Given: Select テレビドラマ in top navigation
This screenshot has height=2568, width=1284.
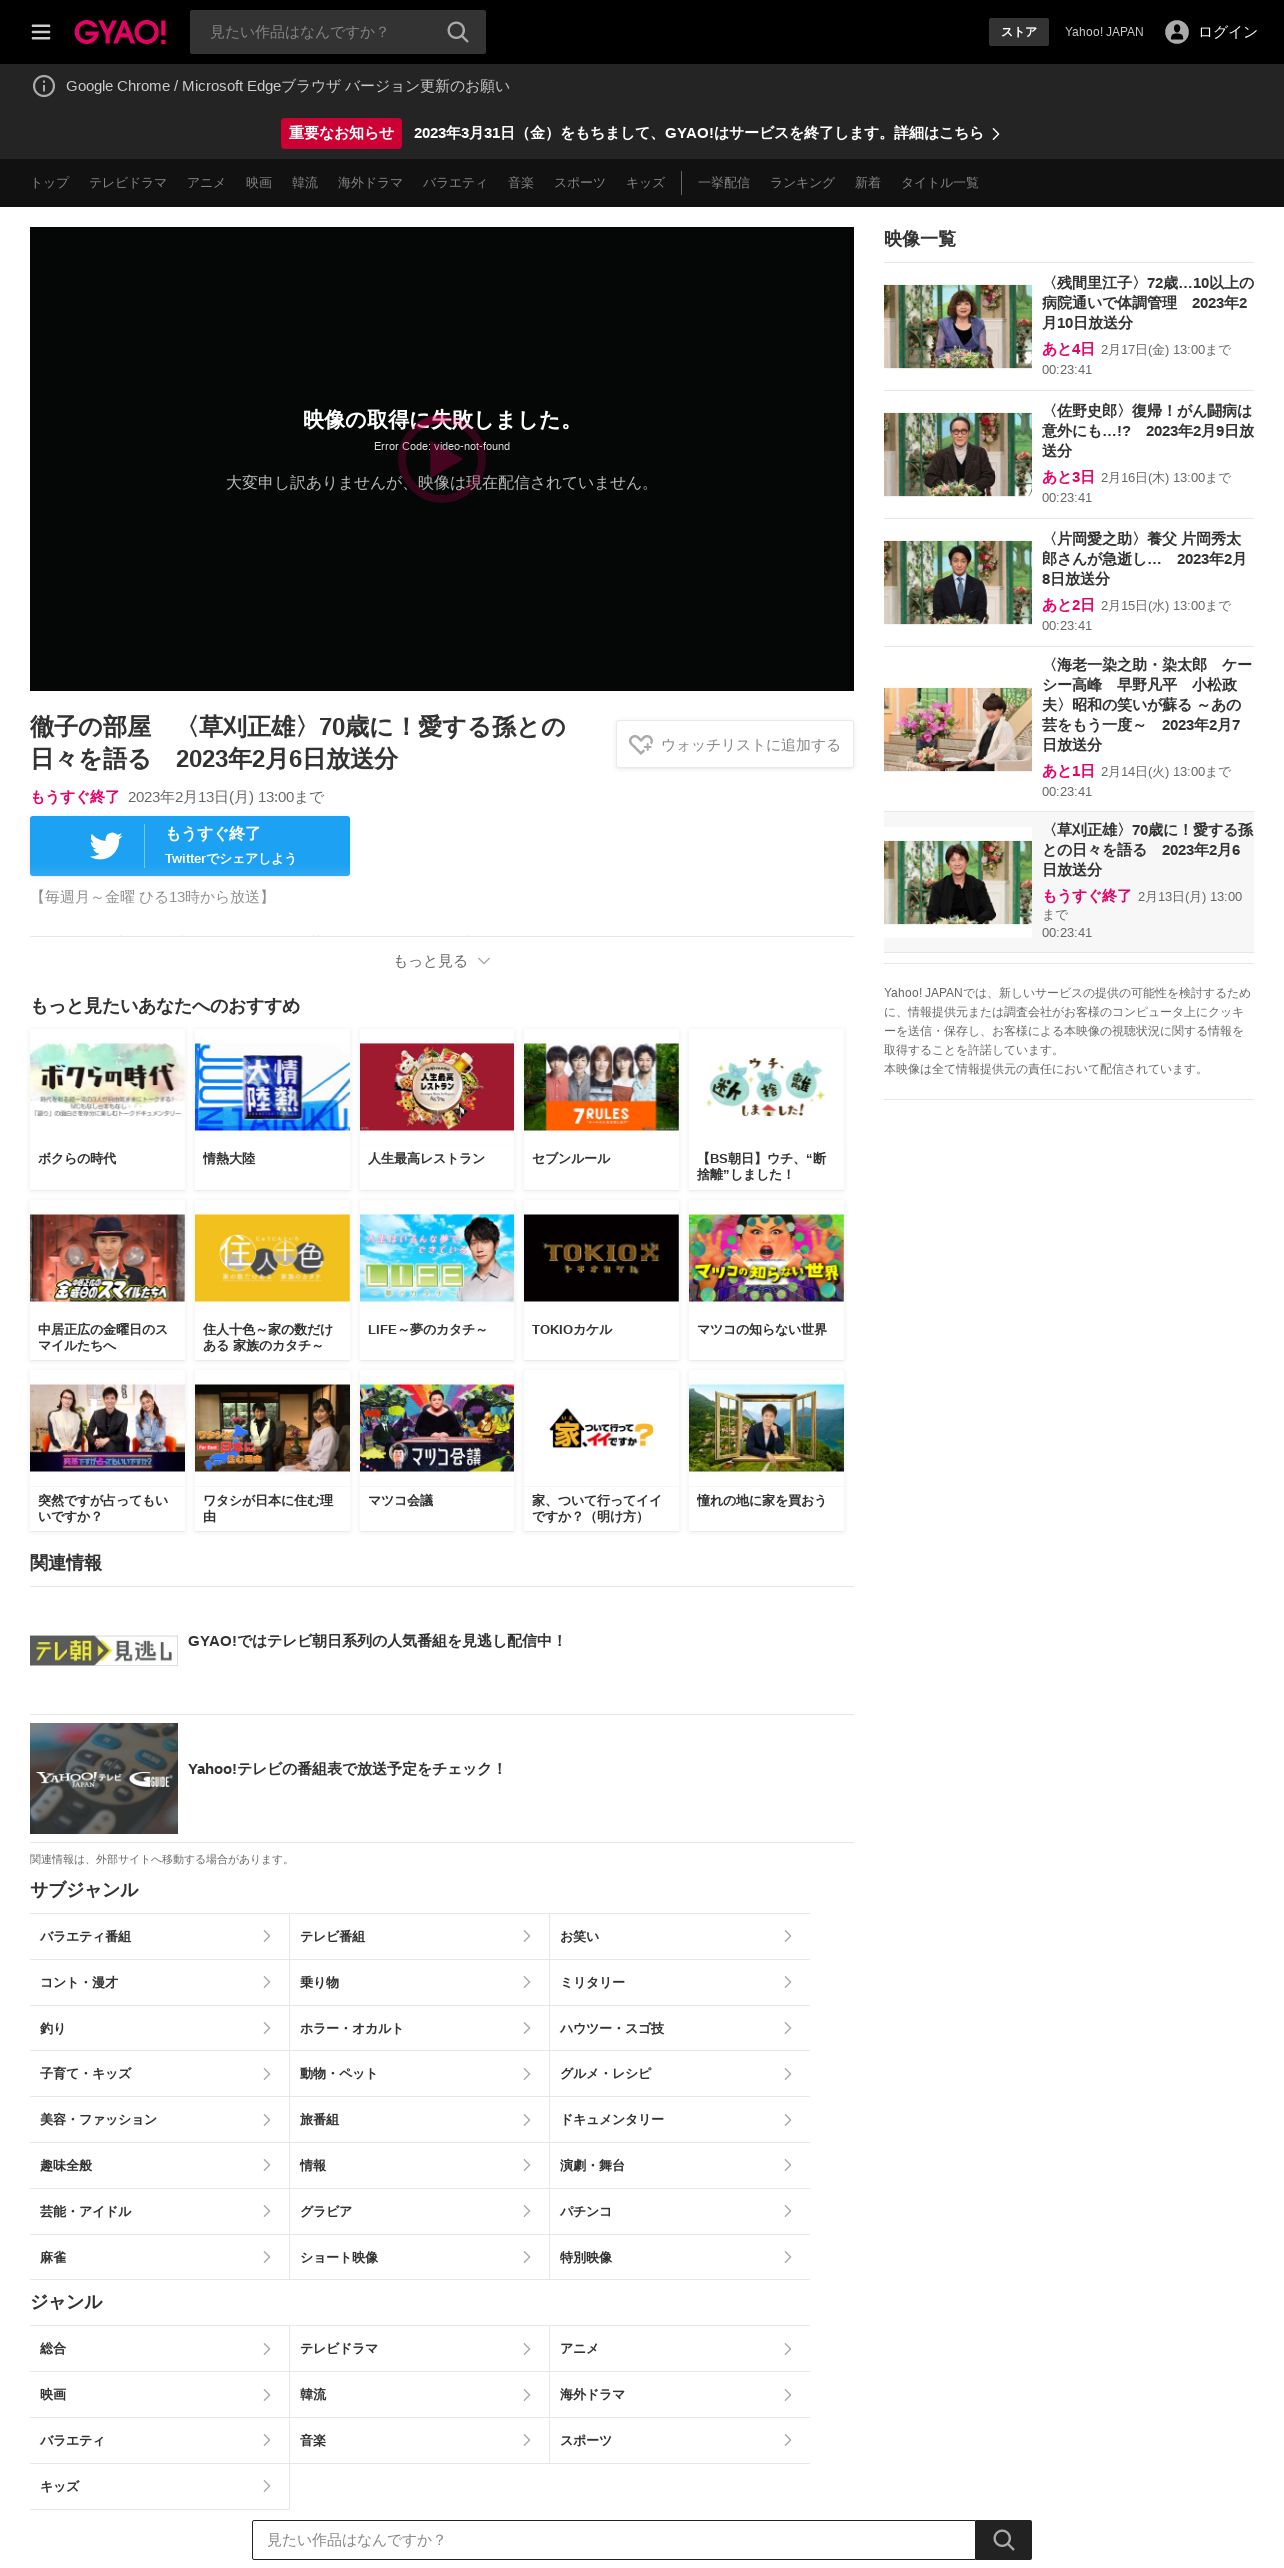Looking at the screenshot, I should click(128, 183).
